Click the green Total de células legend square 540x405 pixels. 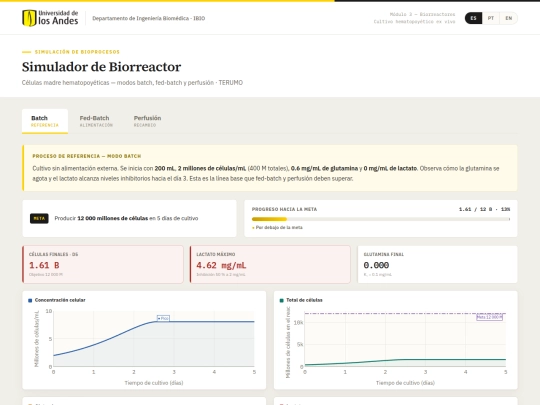[x=281, y=300]
